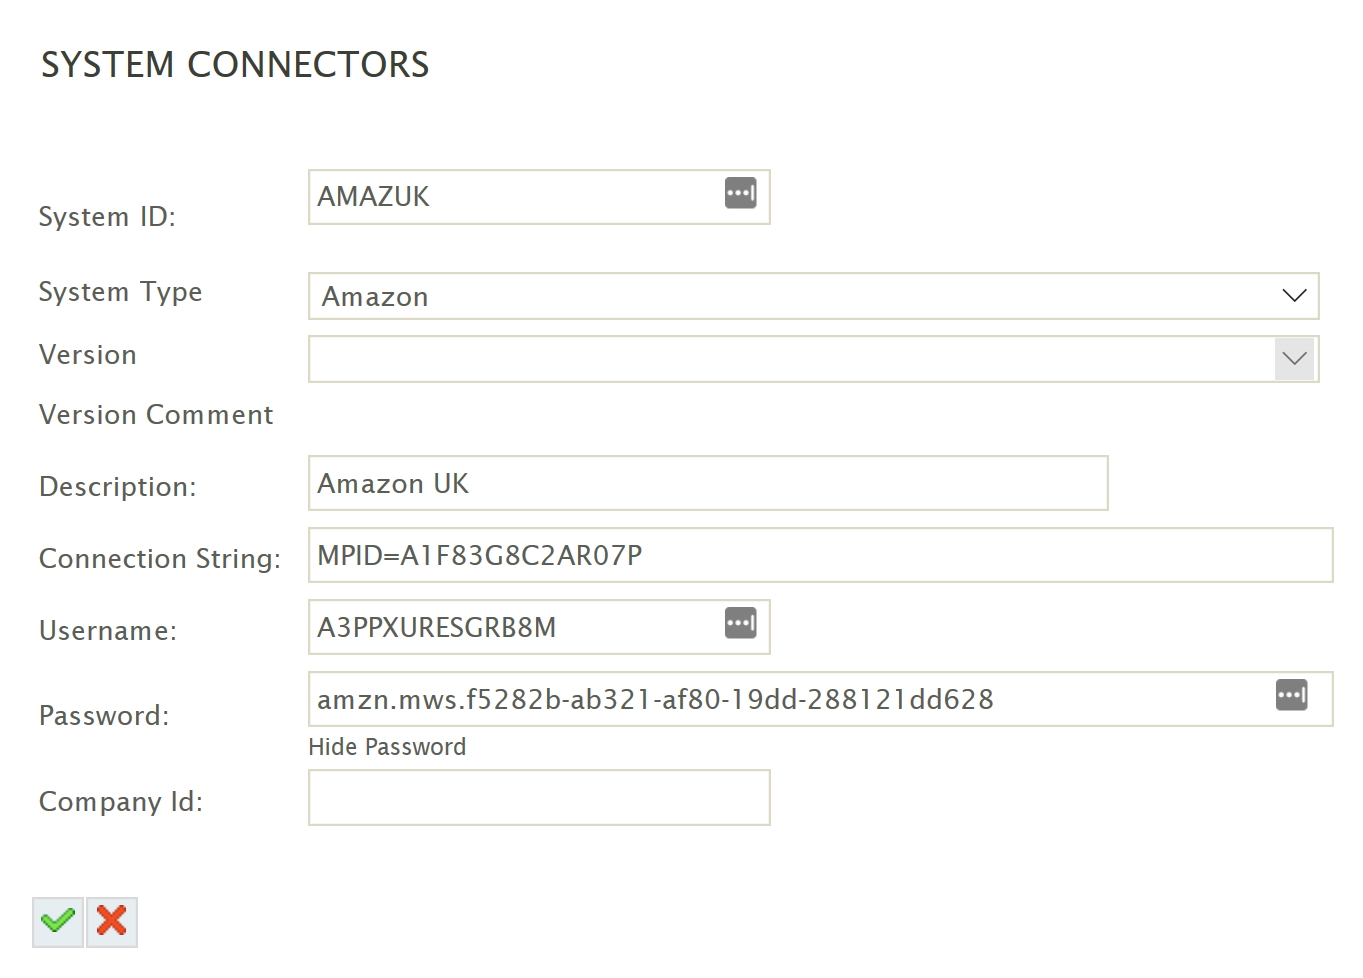
Task: Expand the Version dropdown arrow
Action: coord(1294,359)
